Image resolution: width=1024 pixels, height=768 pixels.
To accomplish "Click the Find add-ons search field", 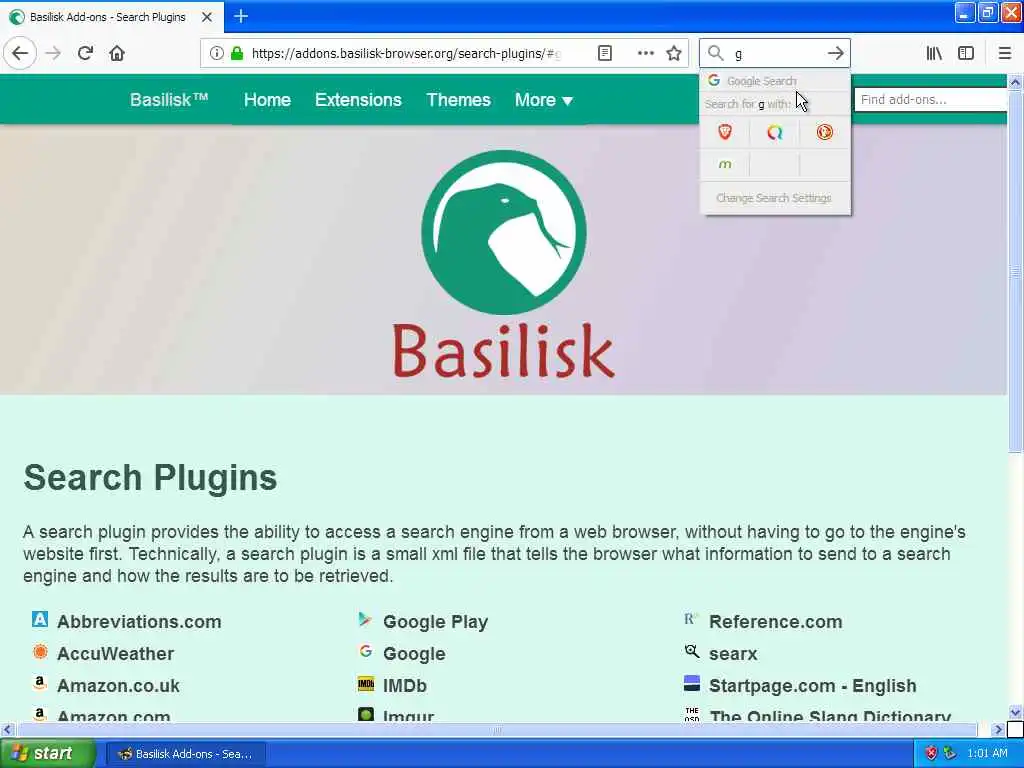I will (932, 99).
